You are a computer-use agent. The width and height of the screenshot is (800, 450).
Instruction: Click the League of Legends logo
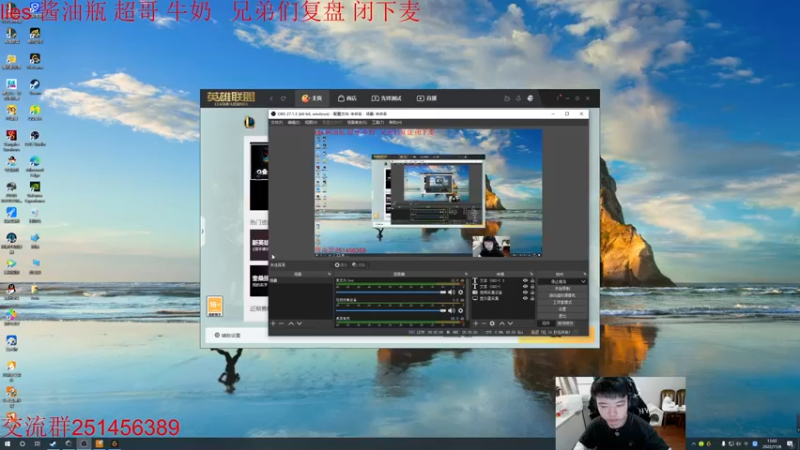231,98
